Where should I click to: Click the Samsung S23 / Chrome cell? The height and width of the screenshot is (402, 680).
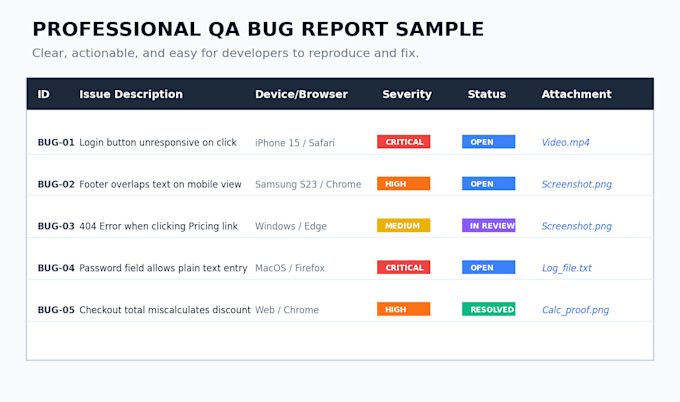308,184
